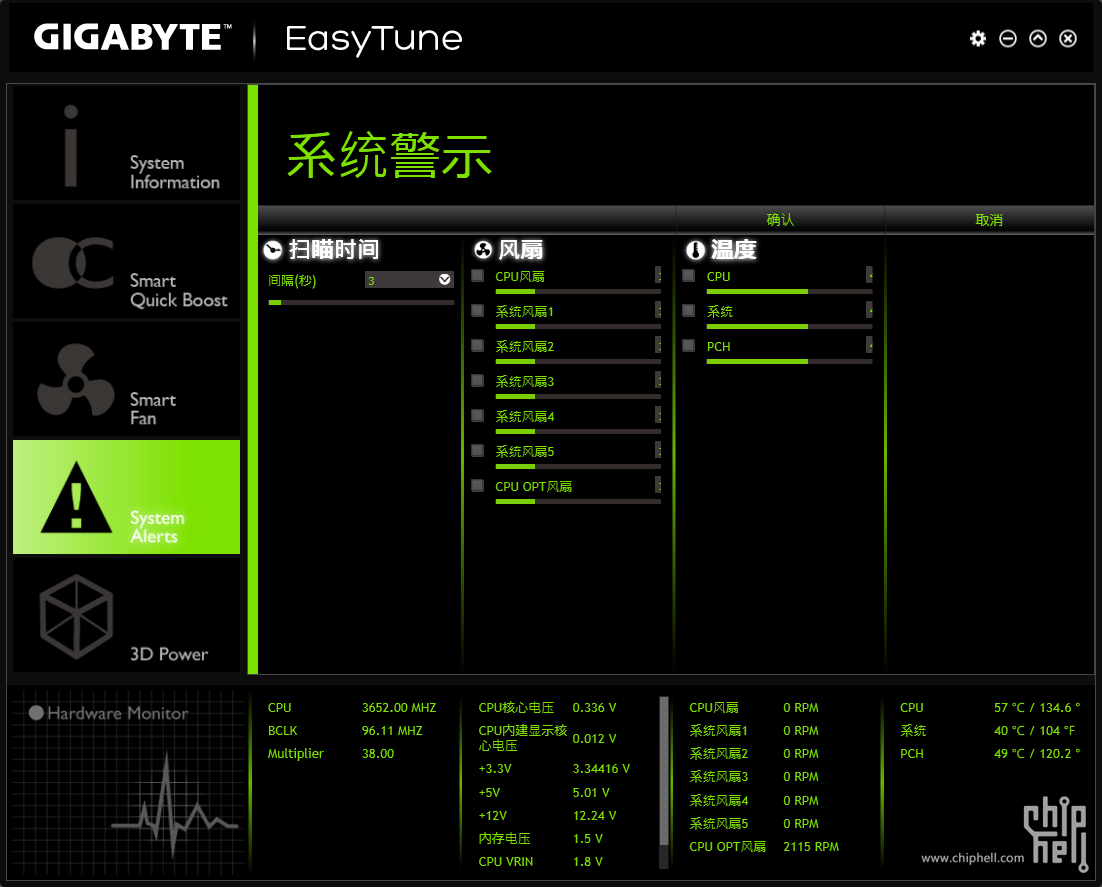Enable the 系统风扇4 alert checkbox

pos(478,415)
